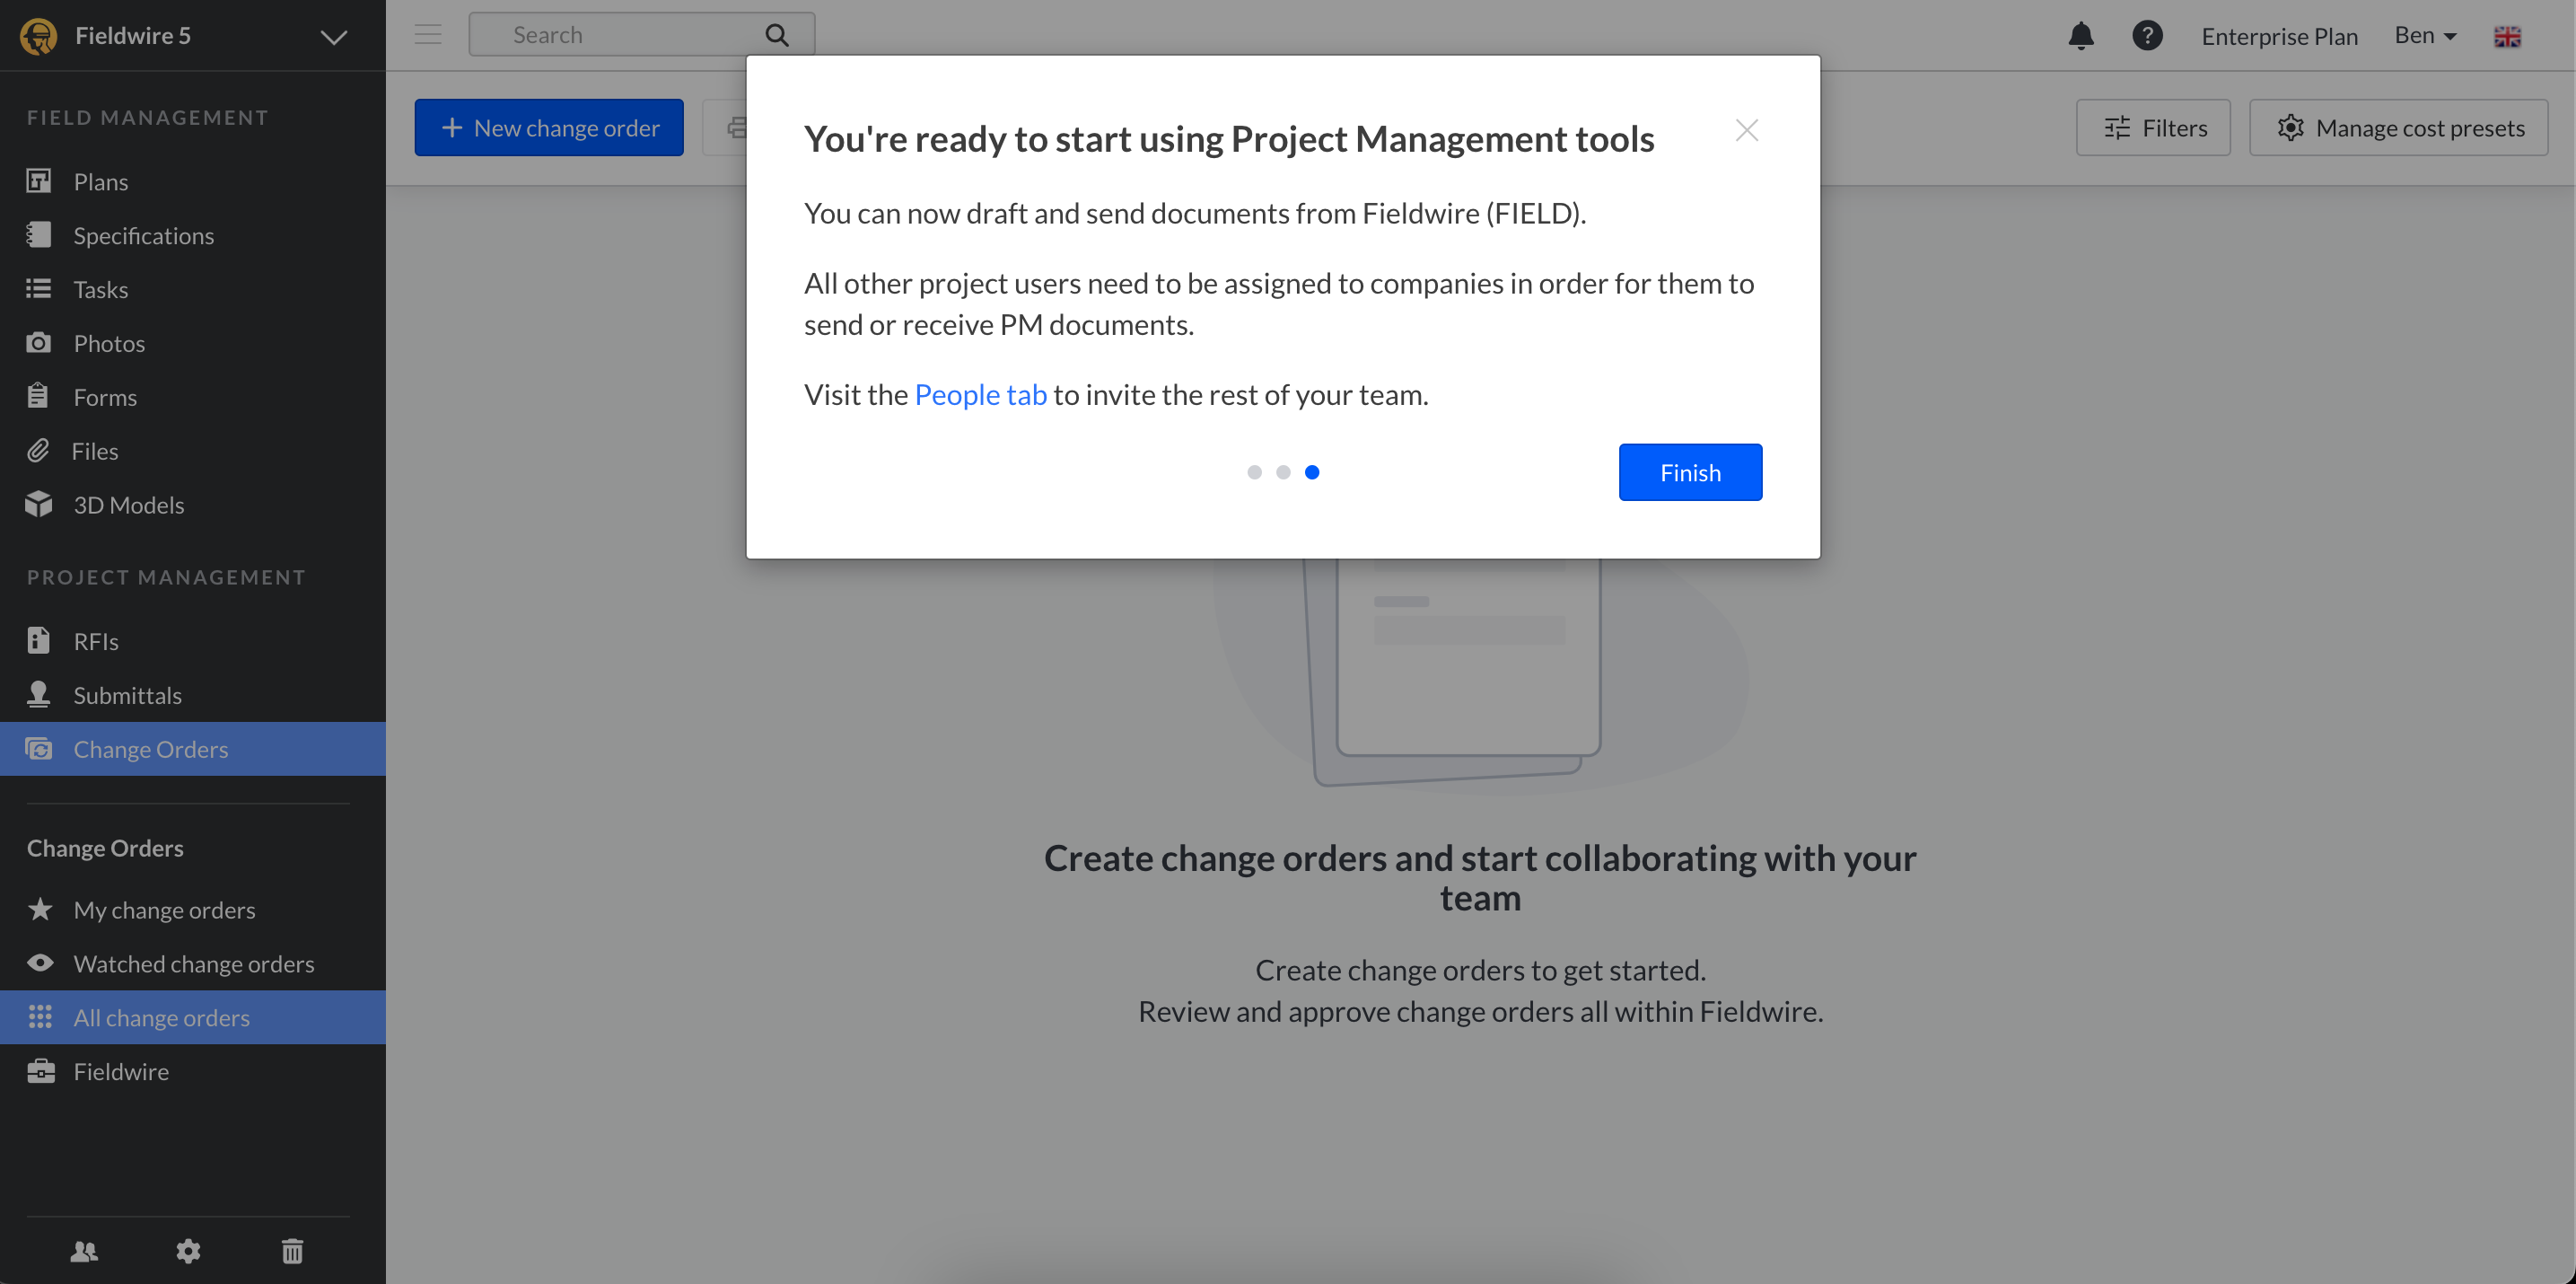2576x1284 pixels.
Task: Open the help question mark icon
Action: tap(2146, 36)
